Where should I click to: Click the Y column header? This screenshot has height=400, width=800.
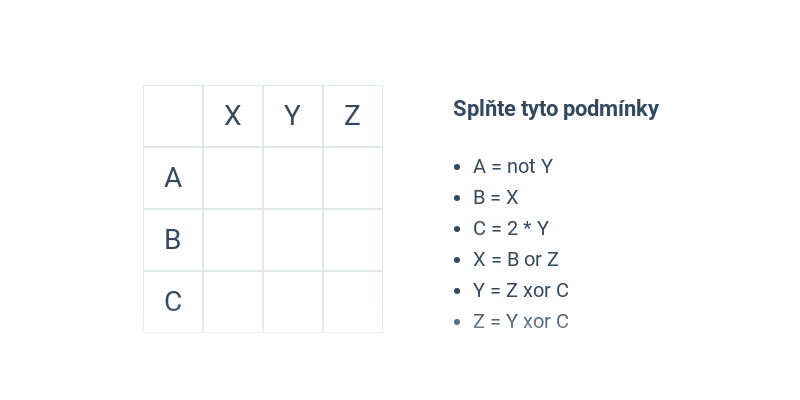point(293,116)
